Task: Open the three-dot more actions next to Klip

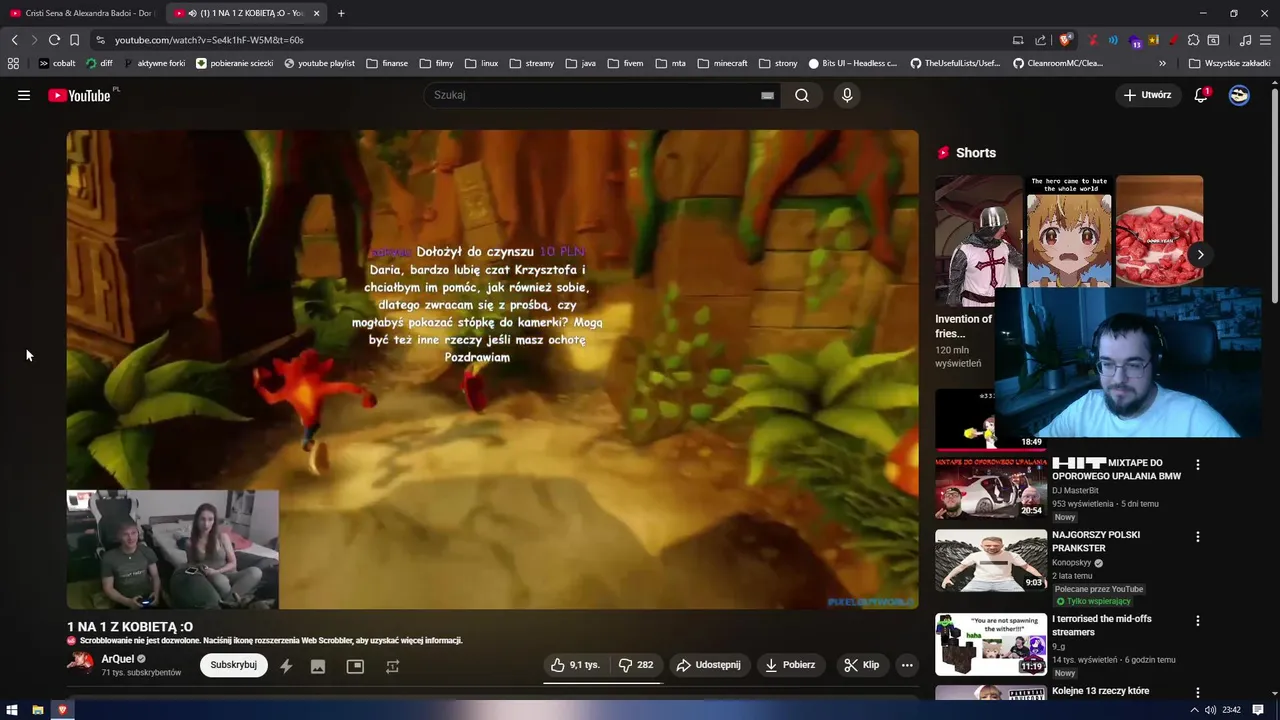Action: (x=907, y=665)
